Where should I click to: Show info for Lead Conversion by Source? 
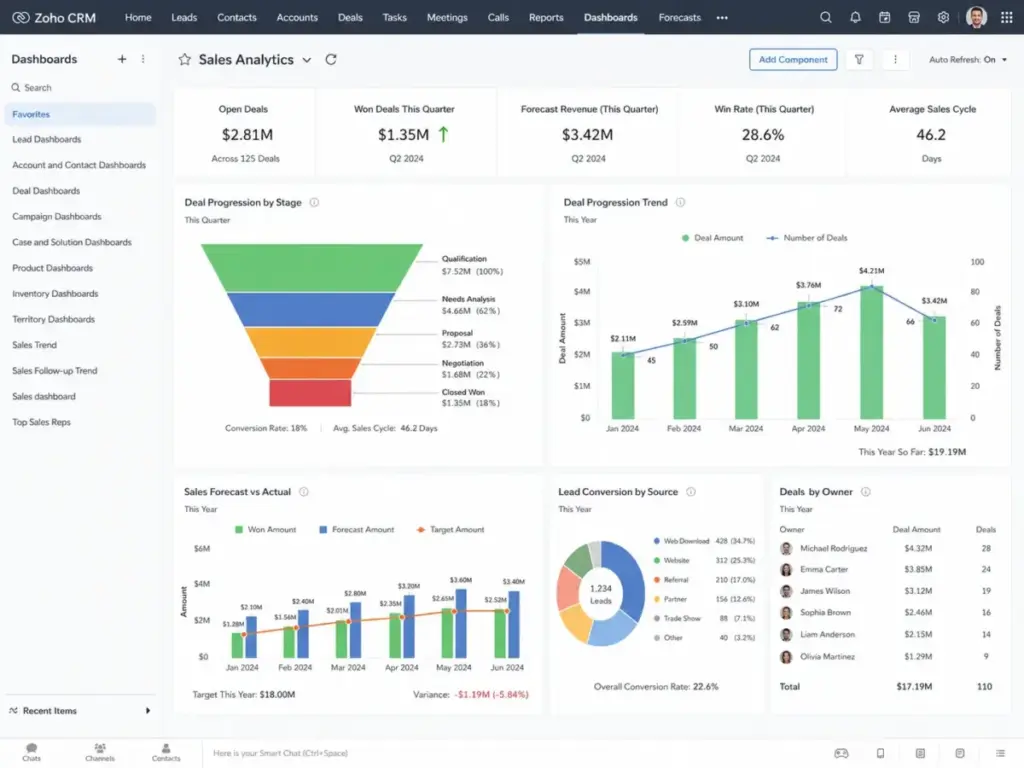pyautogui.click(x=691, y=492)
